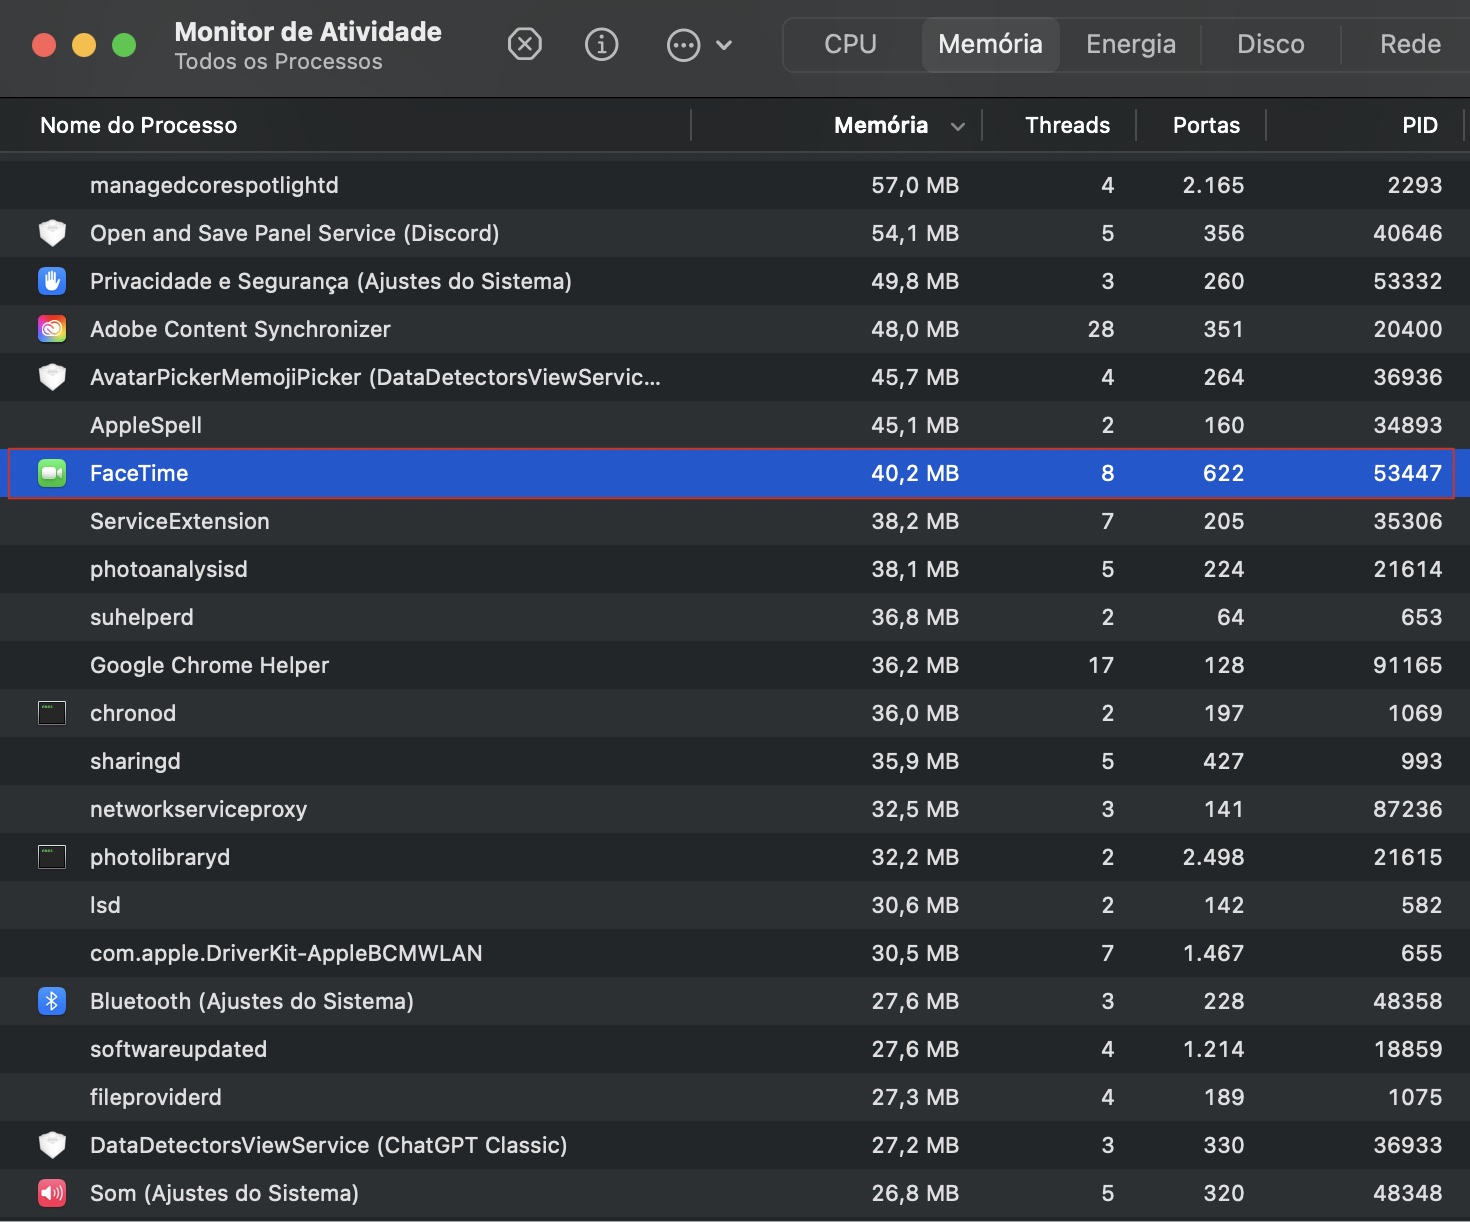Screen dimensions: 1470x1222
Task: Select Som (Ajustes do Sistema) process name
Action: coord(224,1193)
